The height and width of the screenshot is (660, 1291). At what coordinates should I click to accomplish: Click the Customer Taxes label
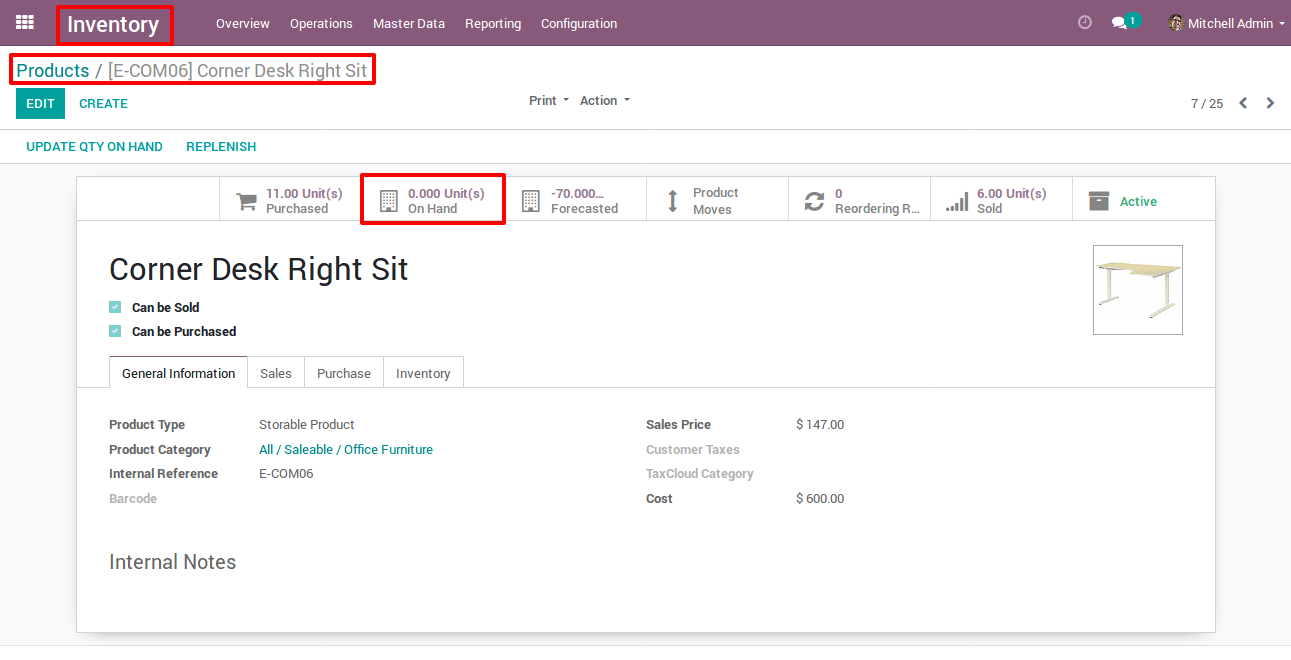click(693, 449)
